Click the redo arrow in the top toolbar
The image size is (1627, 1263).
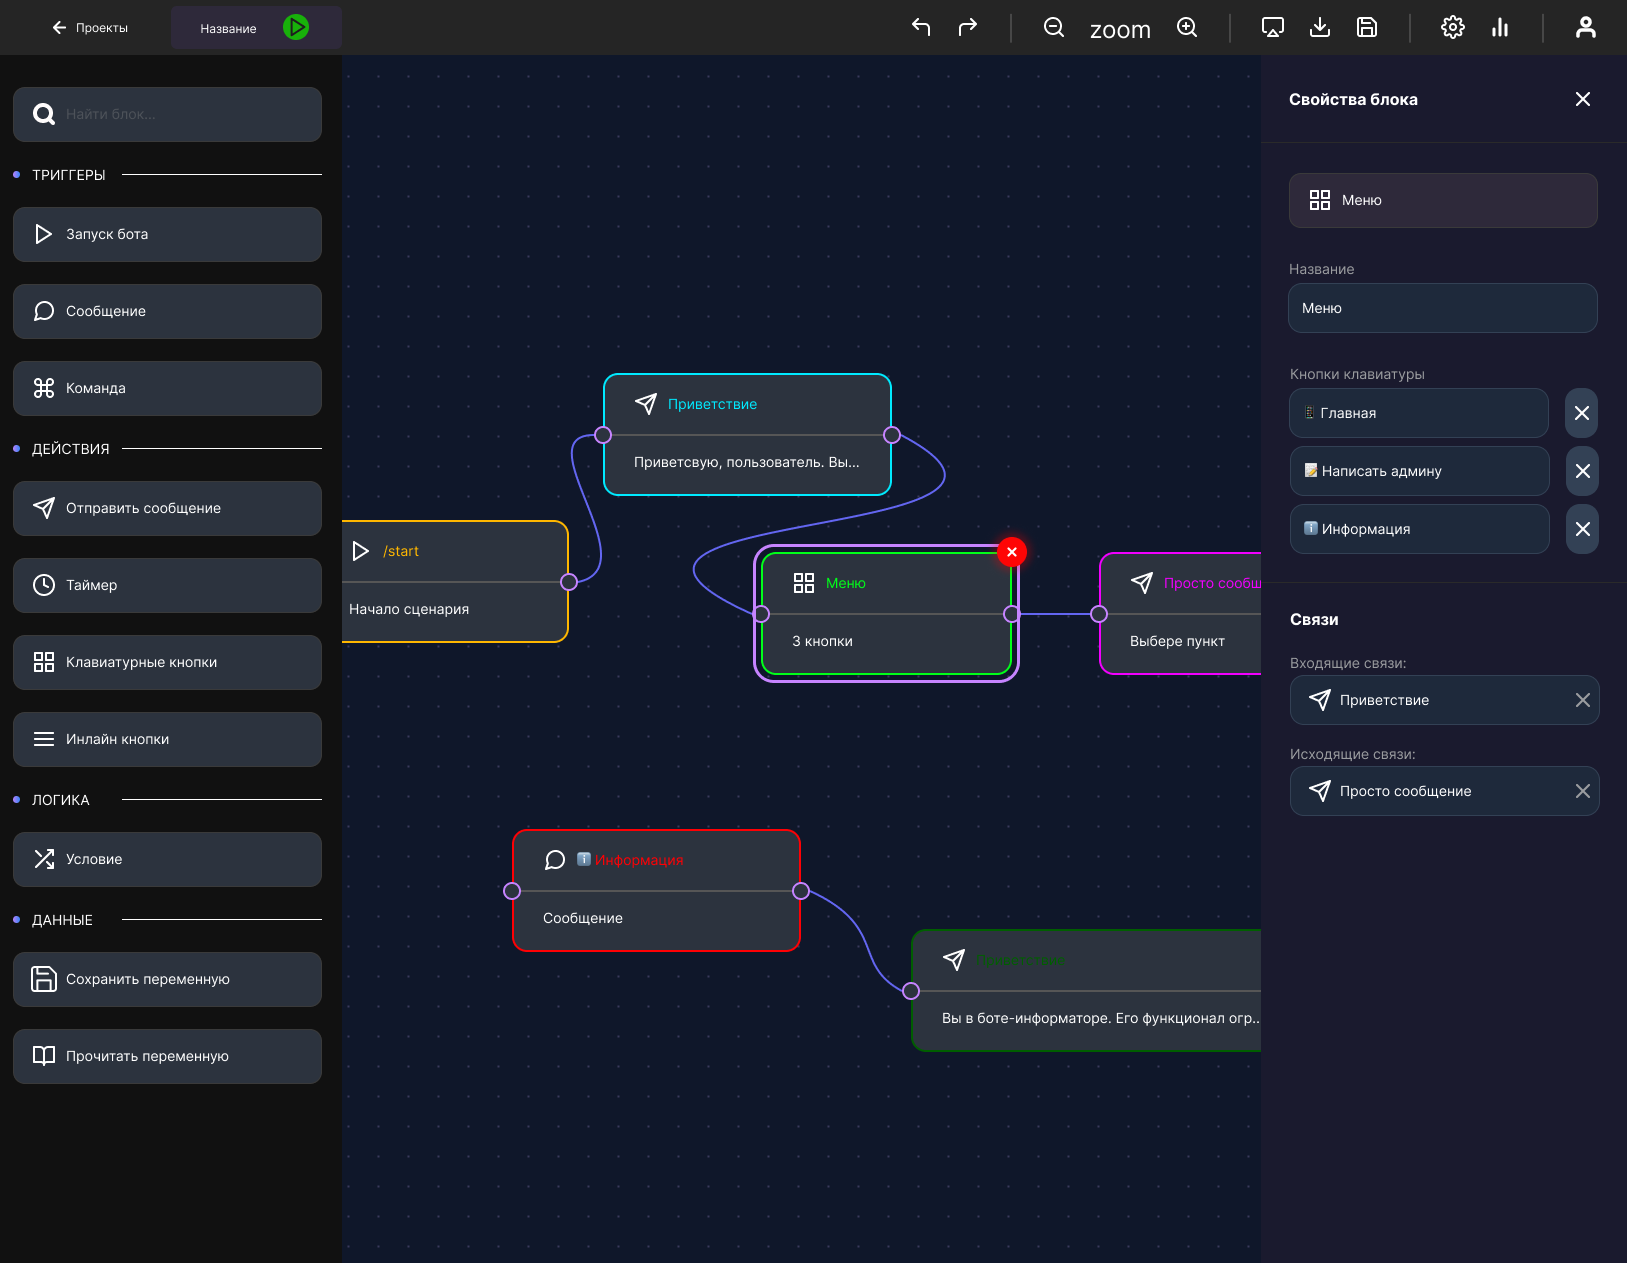(968, 27)
